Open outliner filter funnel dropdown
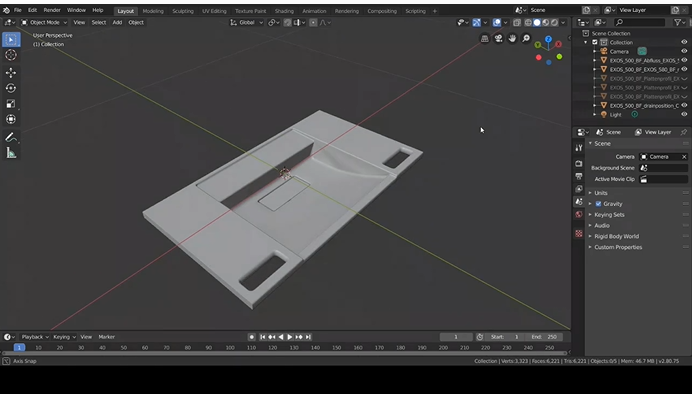The height and width of the screenshot is (394, 692). [x=680, y=23]
